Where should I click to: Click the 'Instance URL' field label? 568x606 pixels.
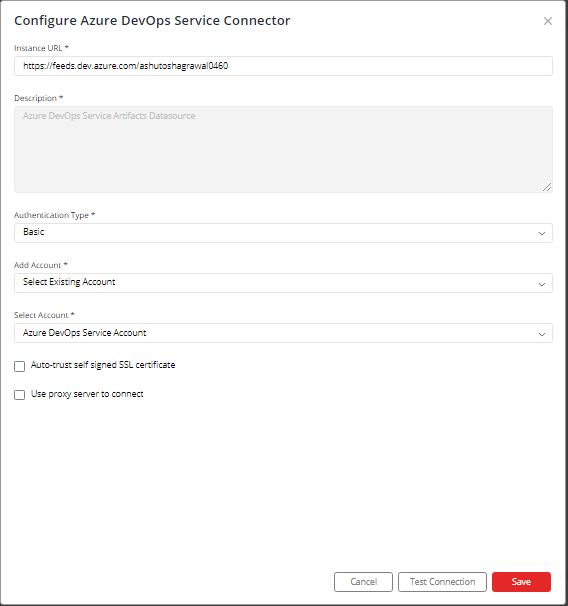[x=38, y=48]
